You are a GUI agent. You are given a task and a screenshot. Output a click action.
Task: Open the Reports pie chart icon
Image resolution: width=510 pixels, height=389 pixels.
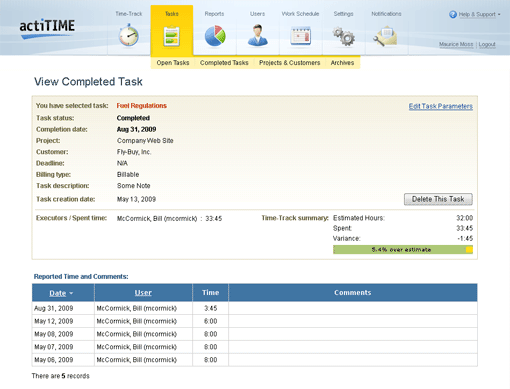[x=215, y=36]
